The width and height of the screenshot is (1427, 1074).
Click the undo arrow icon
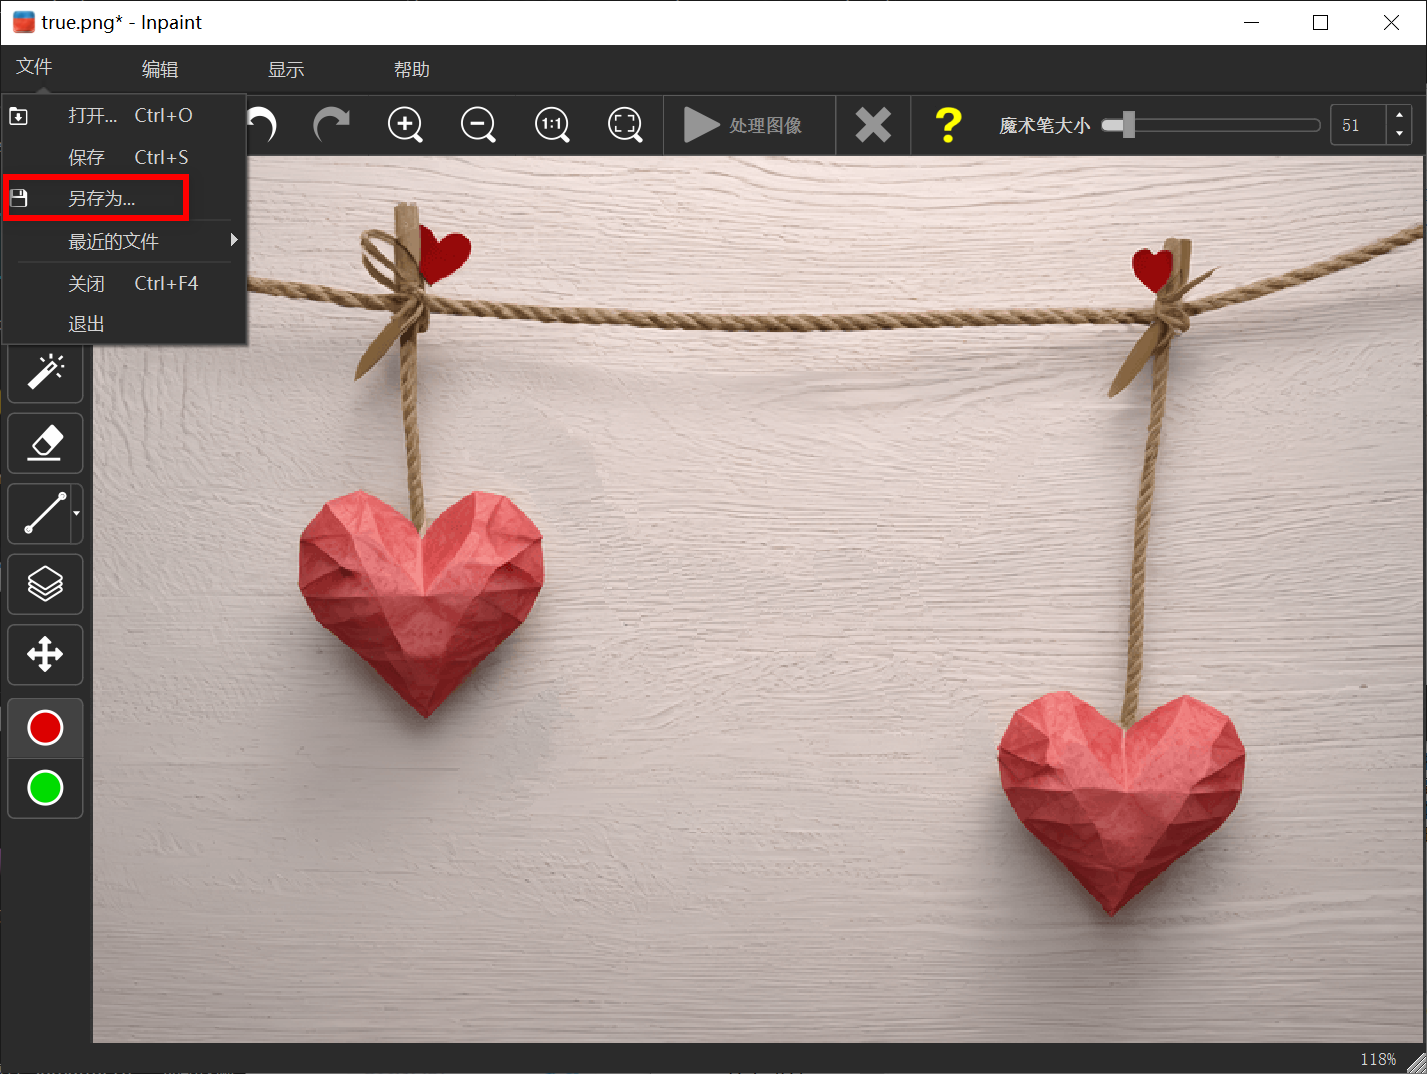[262, 125]
